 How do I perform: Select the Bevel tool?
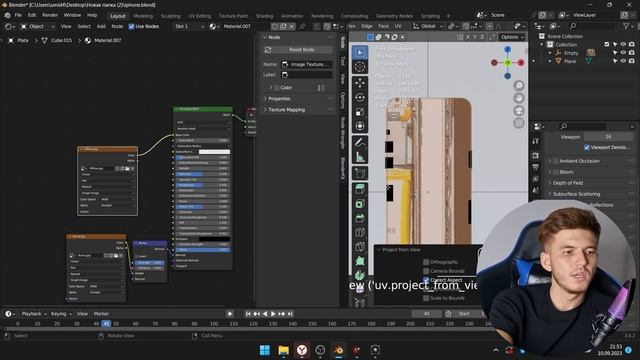coord(360,218)
